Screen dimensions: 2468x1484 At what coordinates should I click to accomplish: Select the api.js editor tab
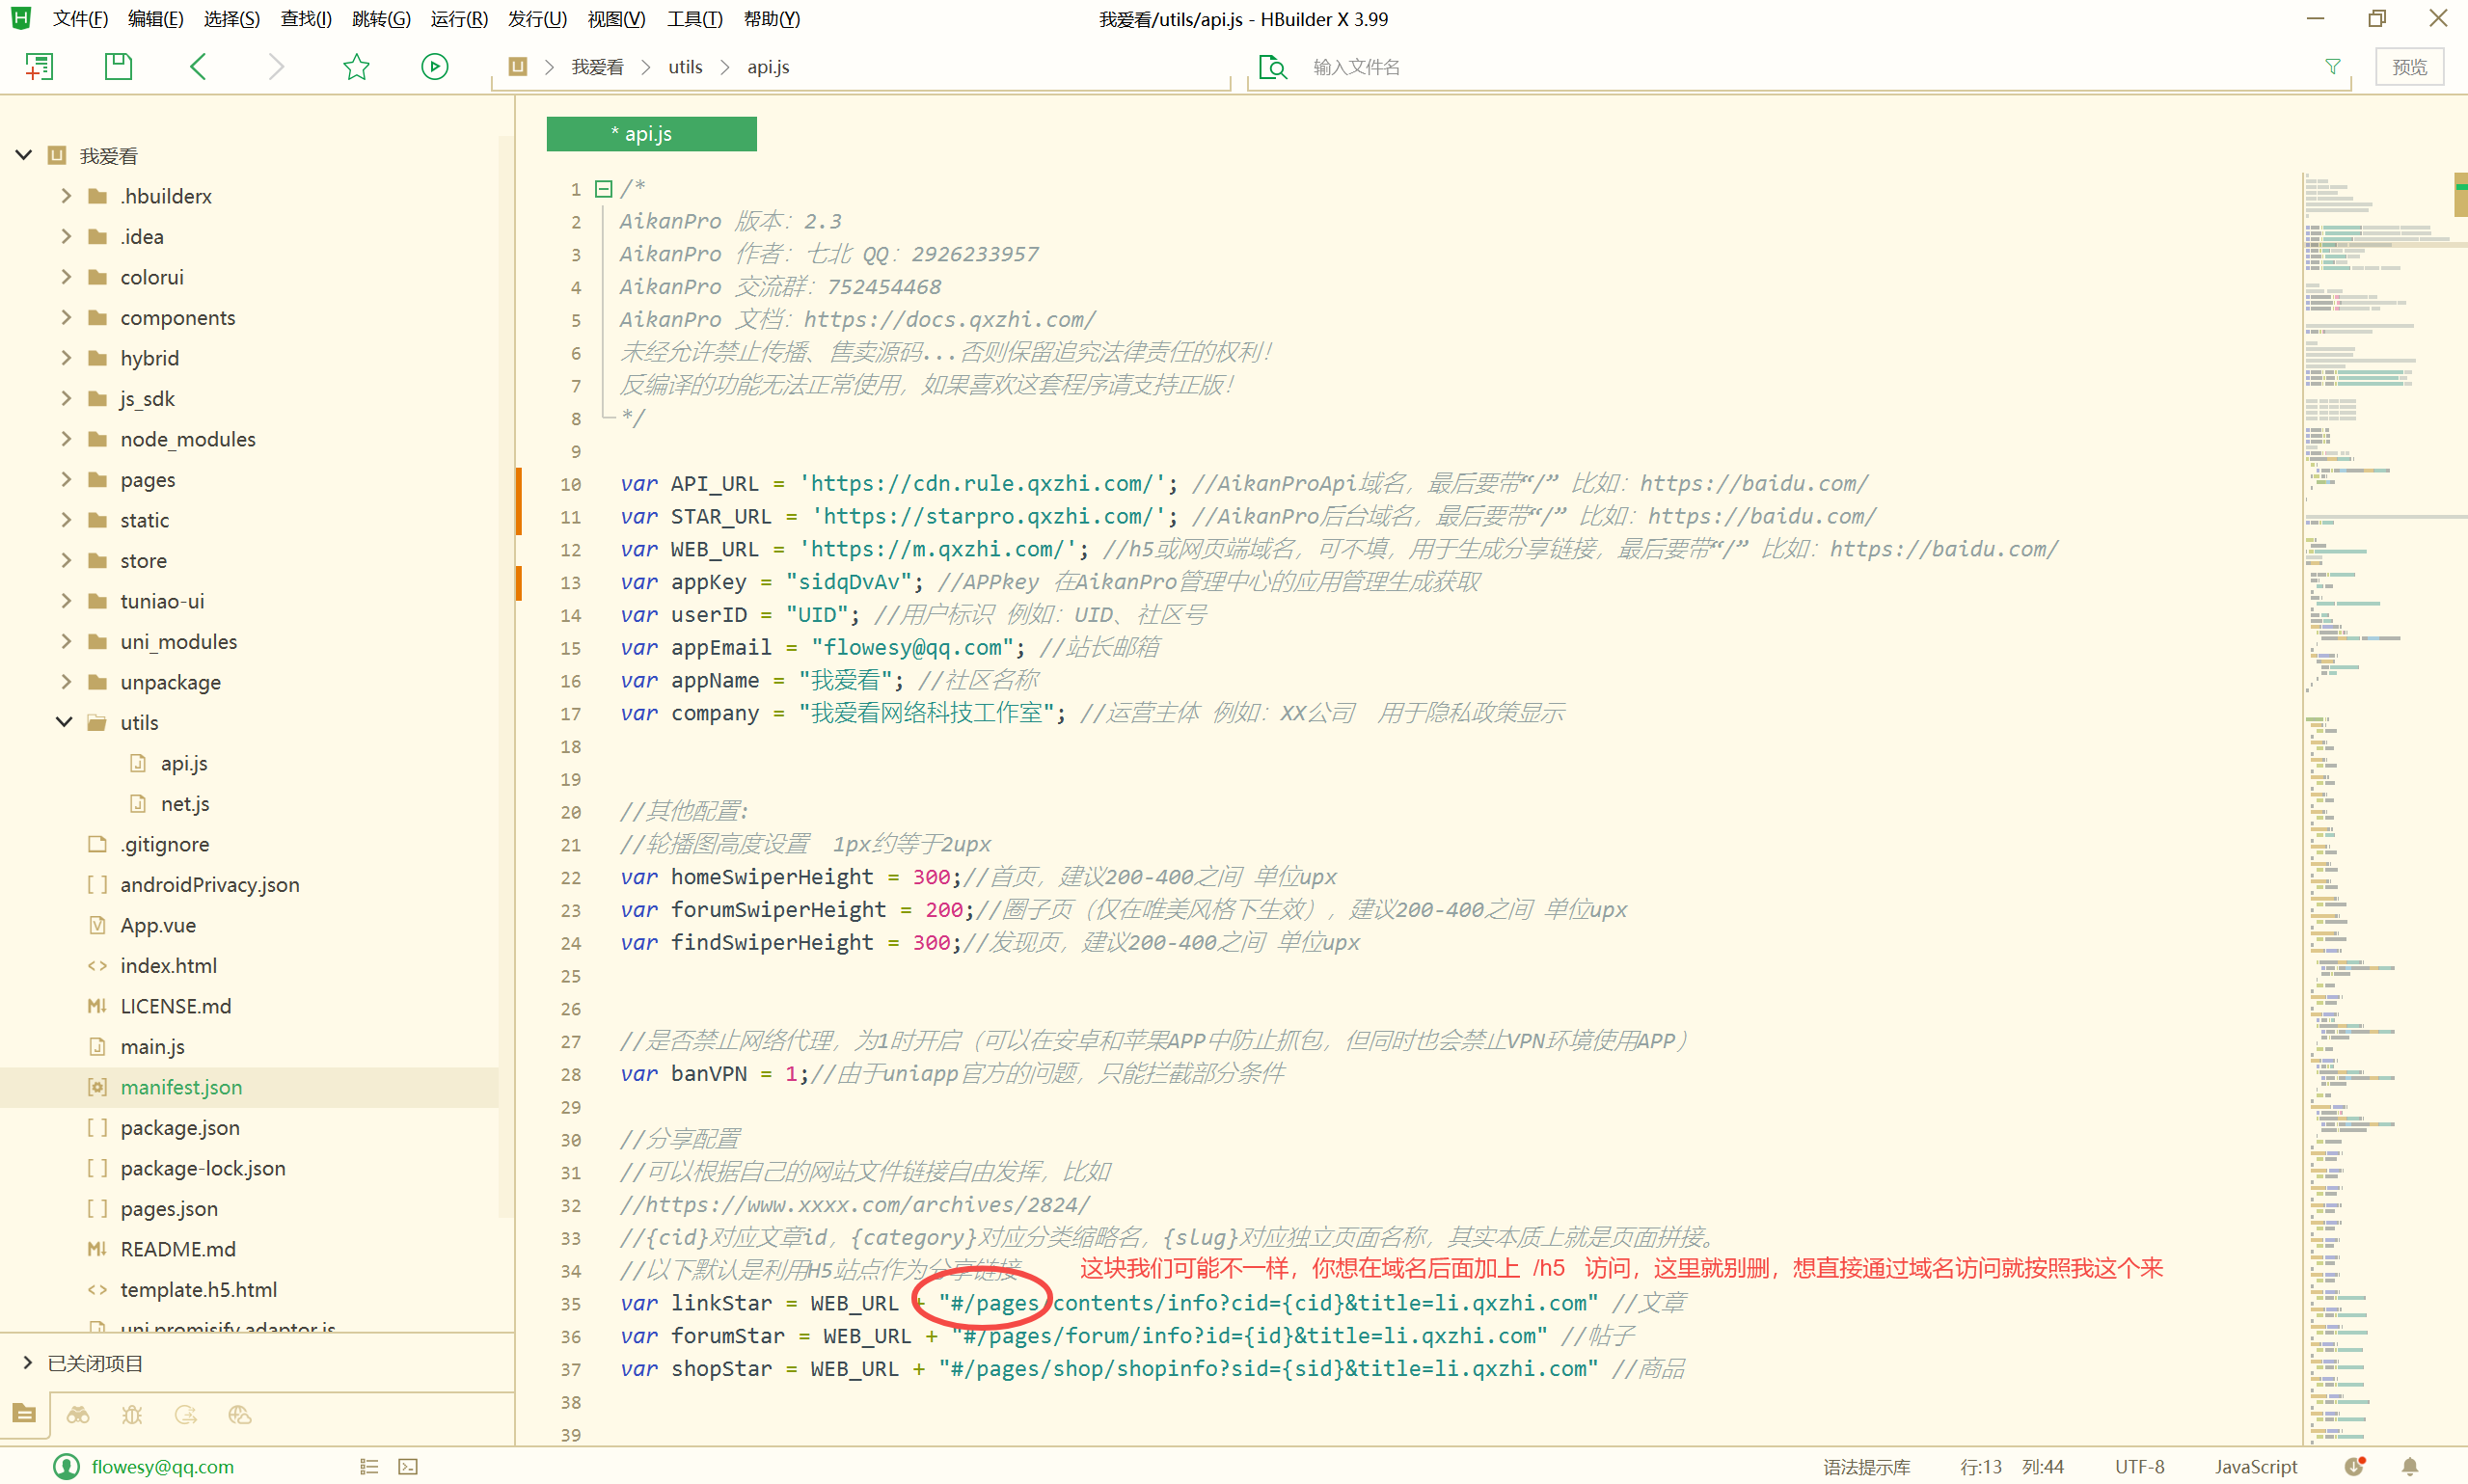point(650,134)
